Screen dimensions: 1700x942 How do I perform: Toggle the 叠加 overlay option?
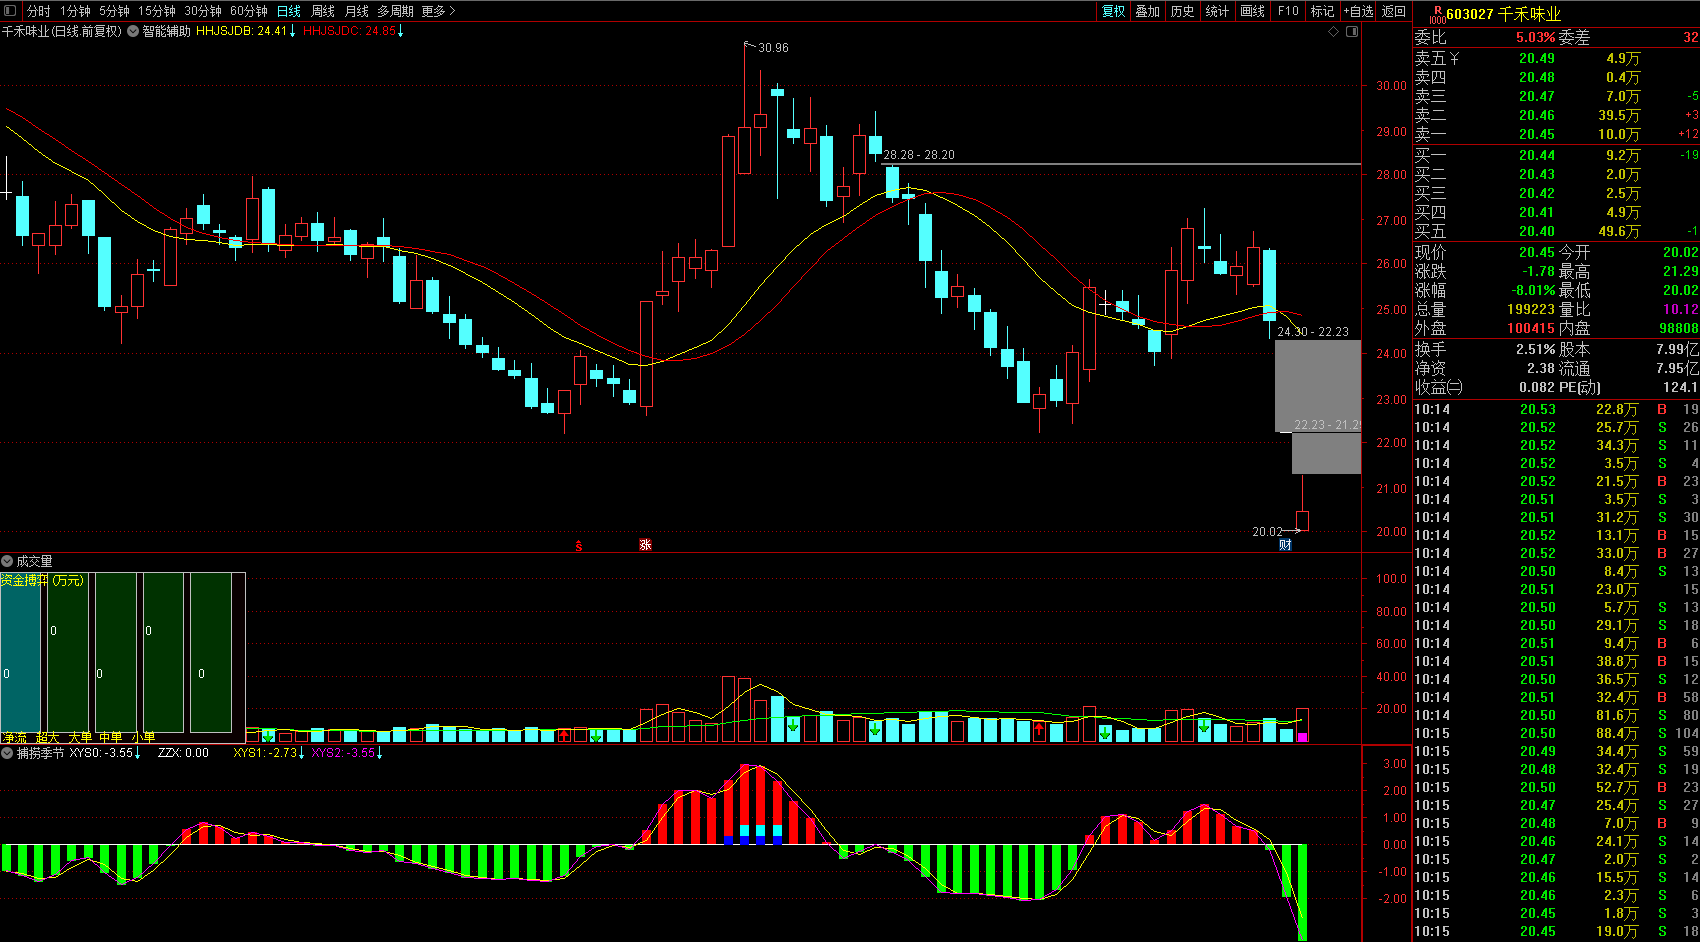1148,11
